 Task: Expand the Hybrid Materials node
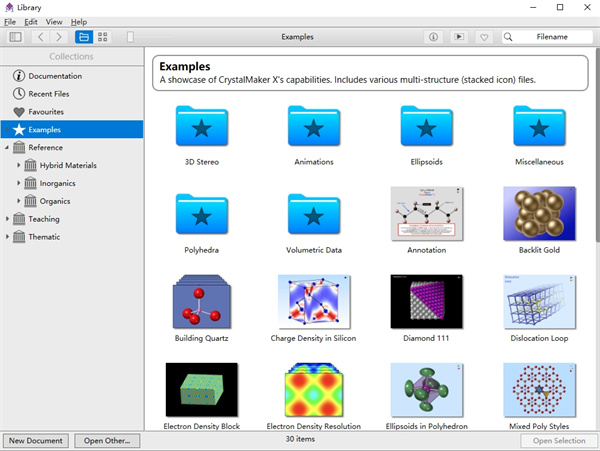(x=19, y=165)
